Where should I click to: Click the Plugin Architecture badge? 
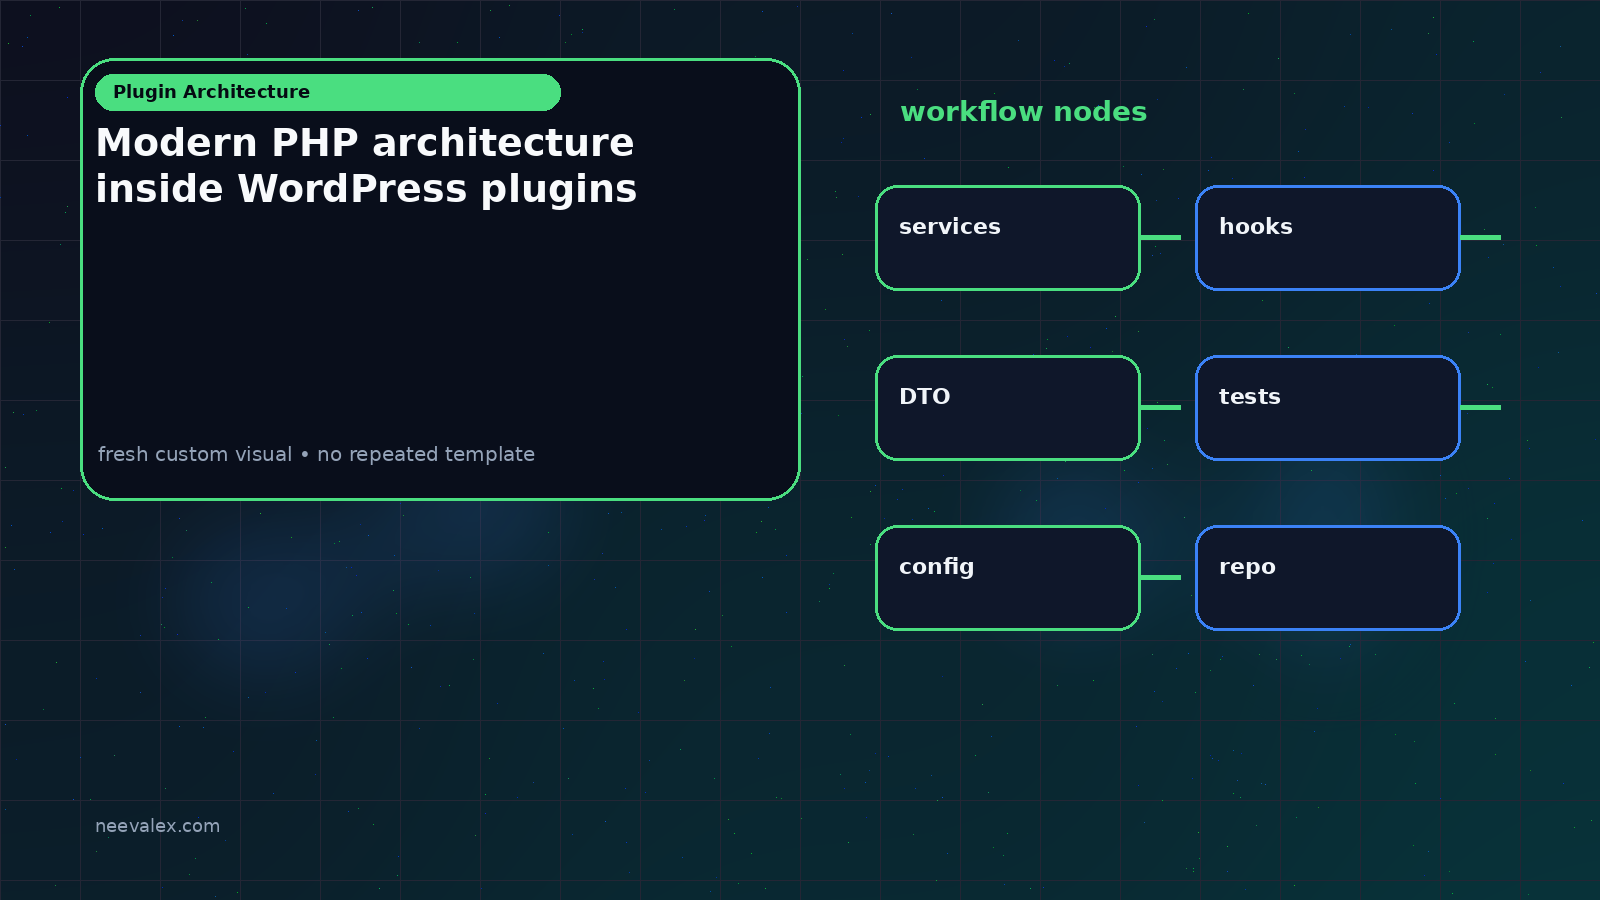tap(328, 92)
